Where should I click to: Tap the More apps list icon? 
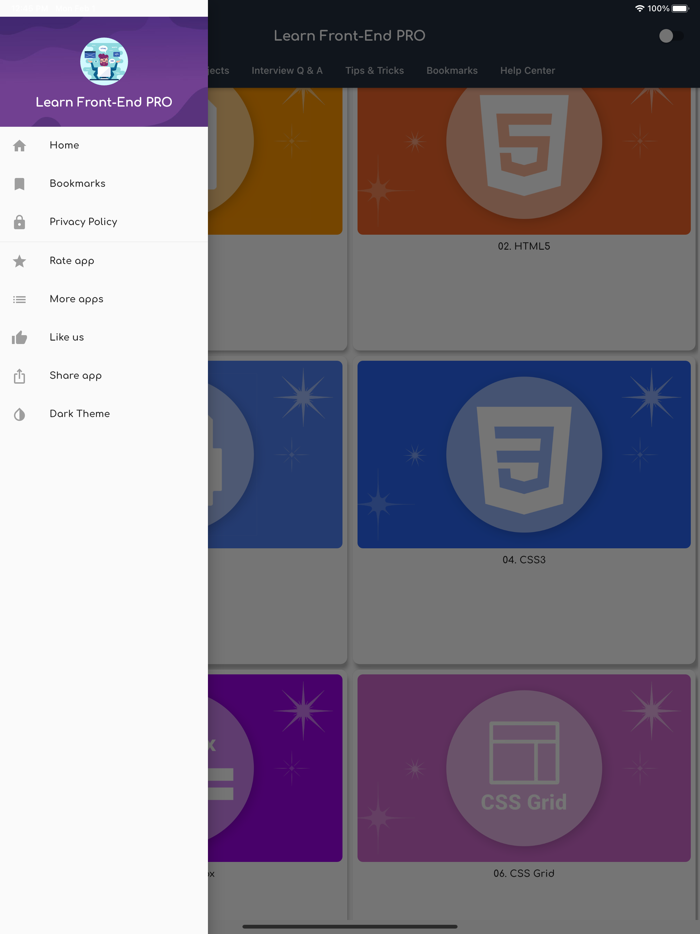[x=20, y=299]
